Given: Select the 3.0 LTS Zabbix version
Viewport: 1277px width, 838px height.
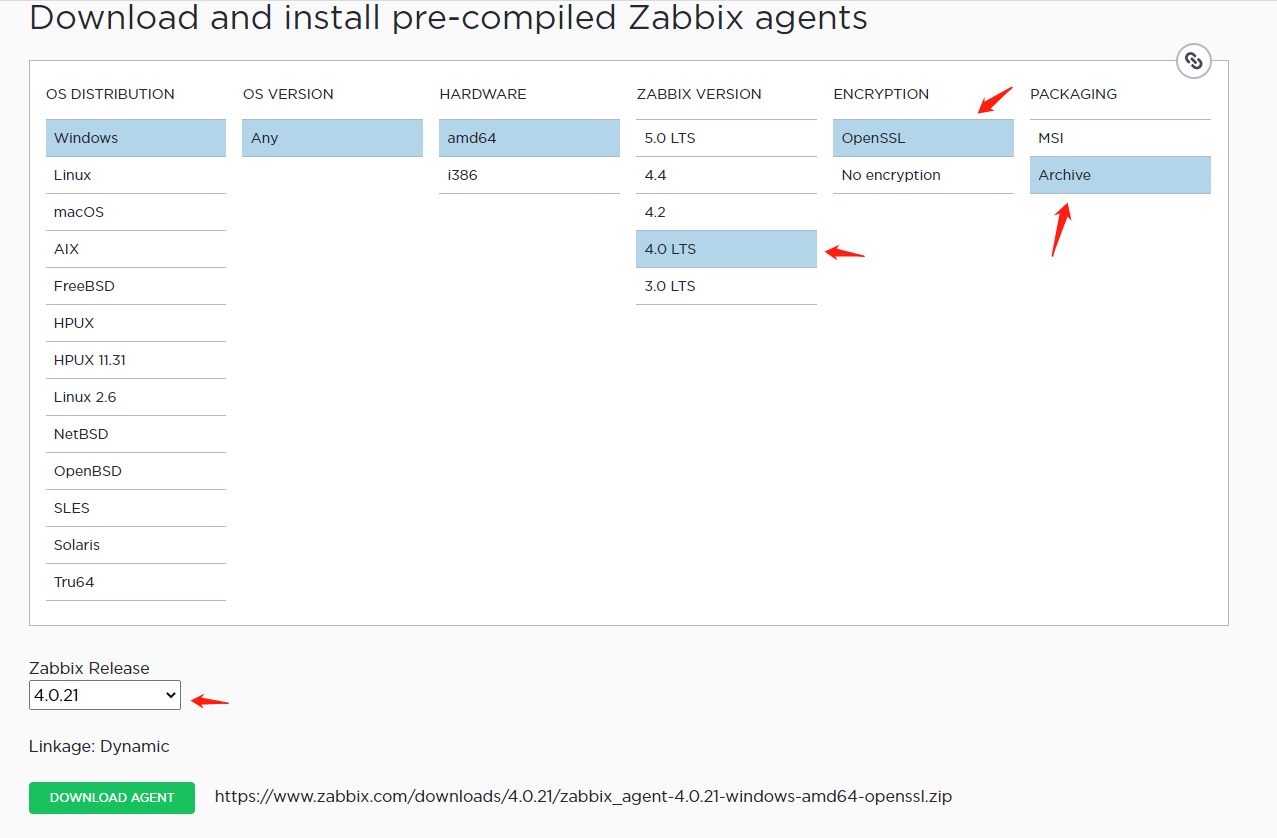Looking at the screenshot, I should coord(725,286).
